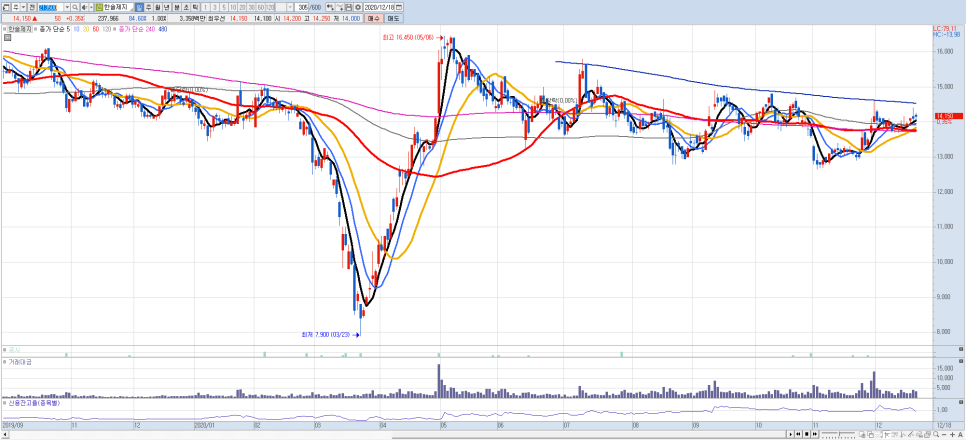Click the 매수 buy button
The image size is (966, 440).
373,18
